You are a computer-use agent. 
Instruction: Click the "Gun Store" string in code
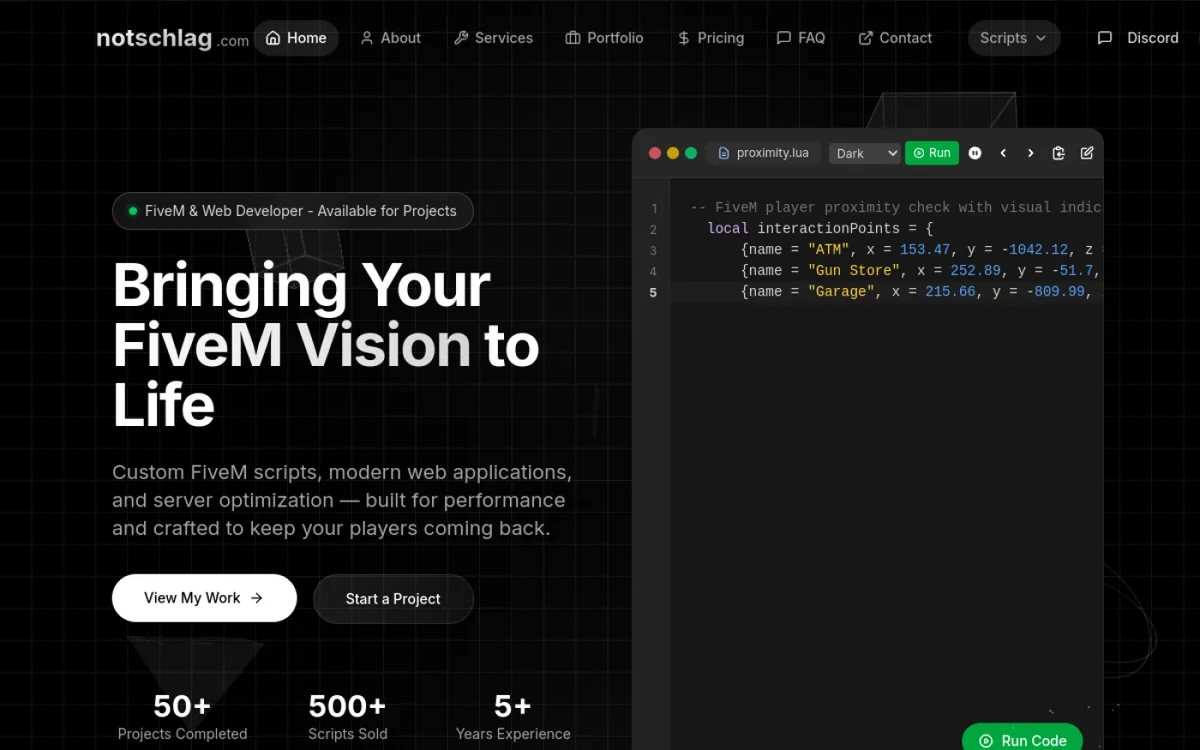(854, 271)
